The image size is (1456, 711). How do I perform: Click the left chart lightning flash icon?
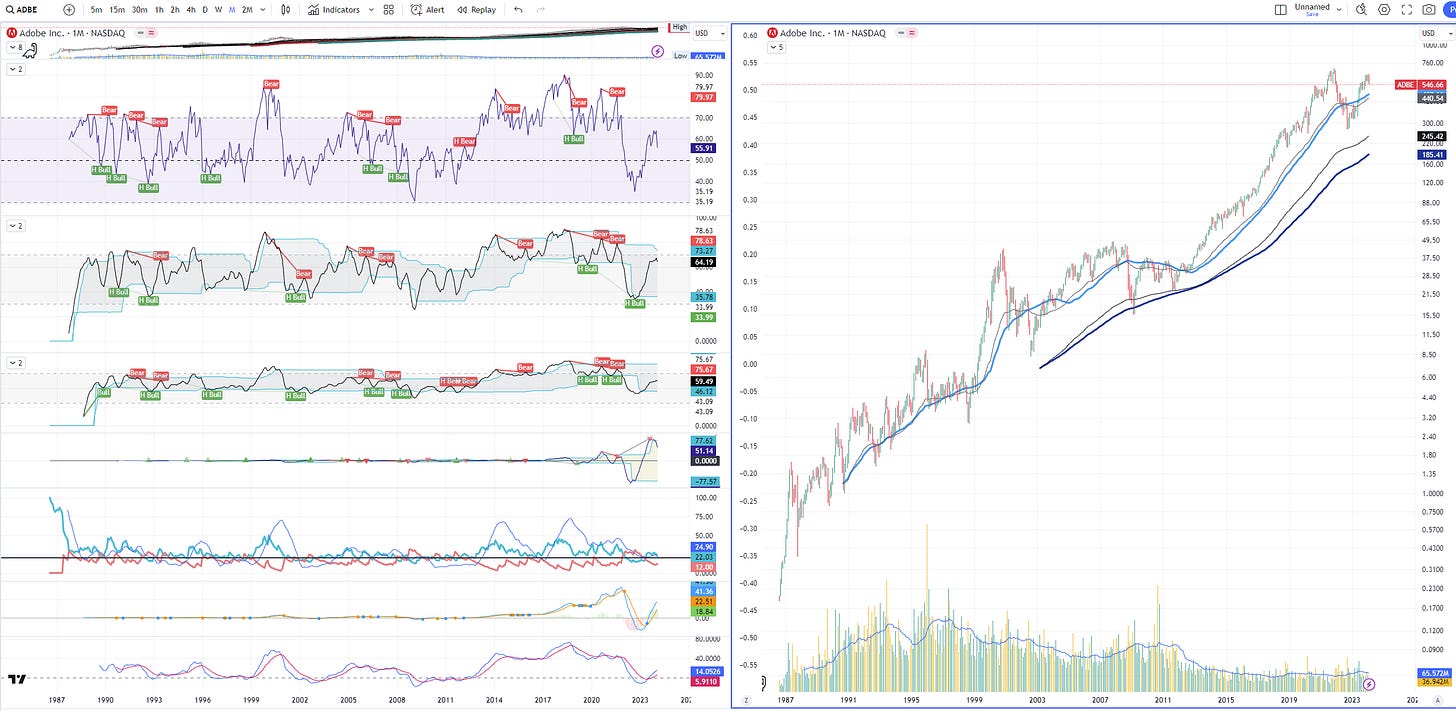coord(657,50)
